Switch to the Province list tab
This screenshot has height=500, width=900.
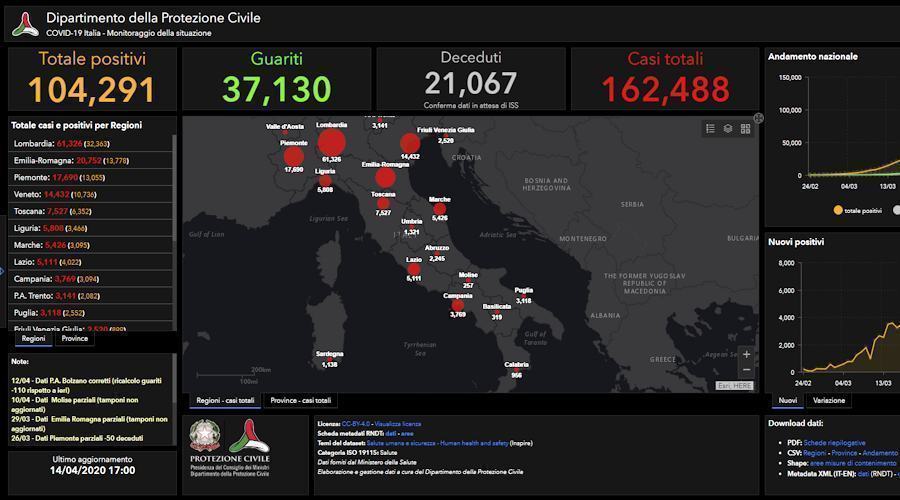click(x=75, y=339)
